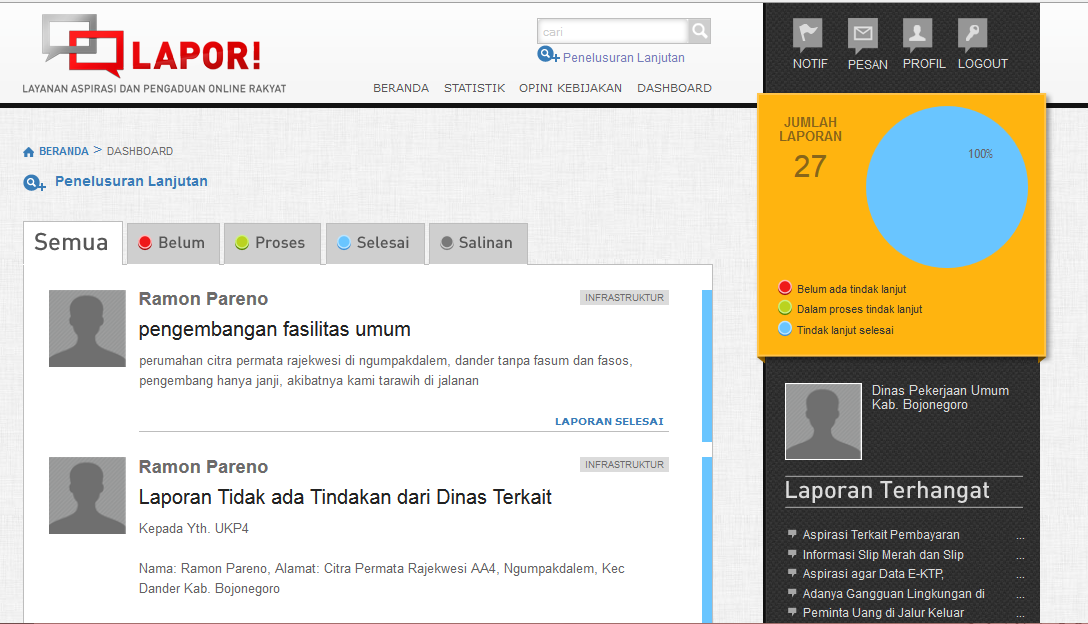This screenshot has height=624, width=1088.
Task: Open DASHBOARD menu item
Action: click(x=674, y=88)
